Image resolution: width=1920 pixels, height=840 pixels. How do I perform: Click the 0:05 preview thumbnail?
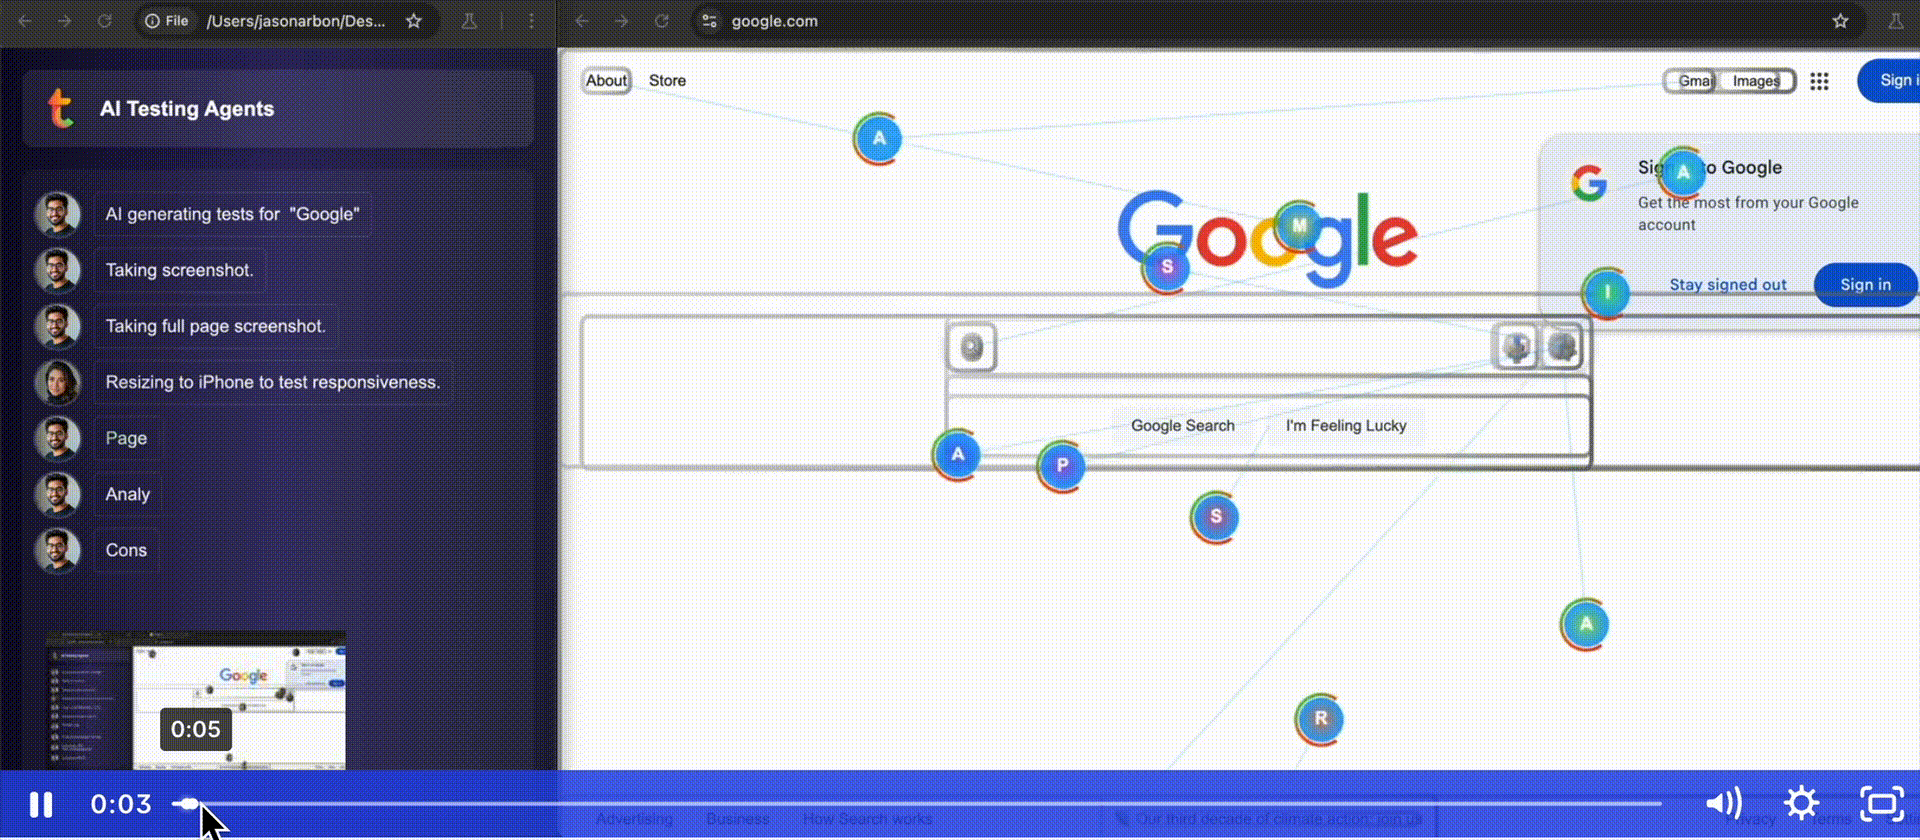(x=197, y=700)
